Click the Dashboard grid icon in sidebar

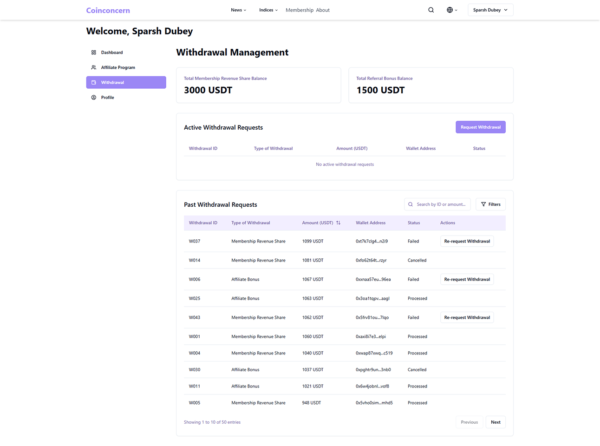click(94, 52)
